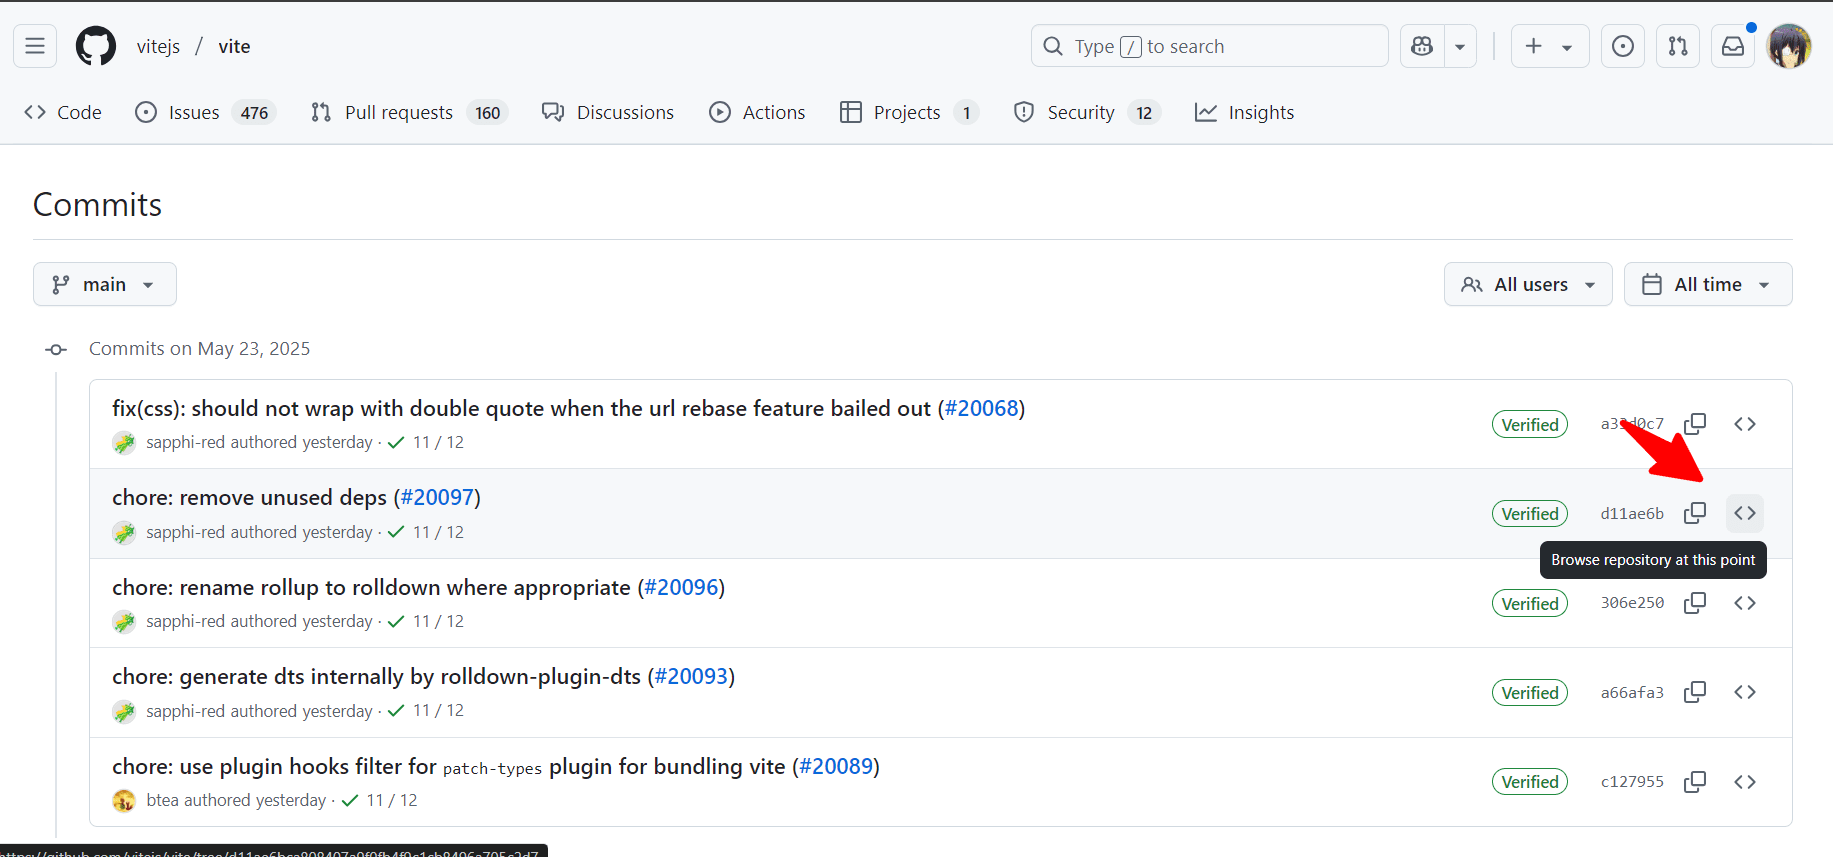Open the vite repository link
This screenshot has height=857, width=1833.
235,46
